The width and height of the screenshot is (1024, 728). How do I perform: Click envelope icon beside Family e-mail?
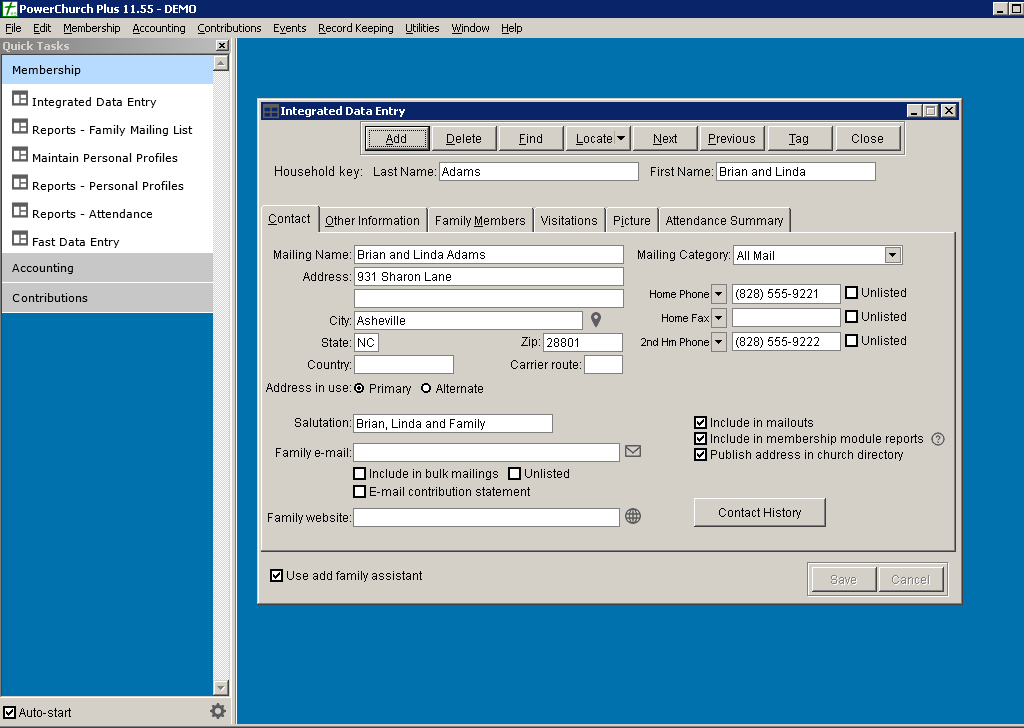[633, 451]
